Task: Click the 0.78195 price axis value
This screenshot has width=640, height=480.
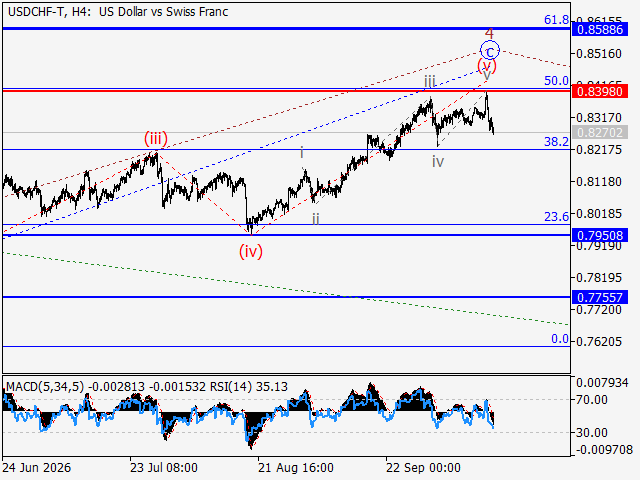Action: point(599,278)
